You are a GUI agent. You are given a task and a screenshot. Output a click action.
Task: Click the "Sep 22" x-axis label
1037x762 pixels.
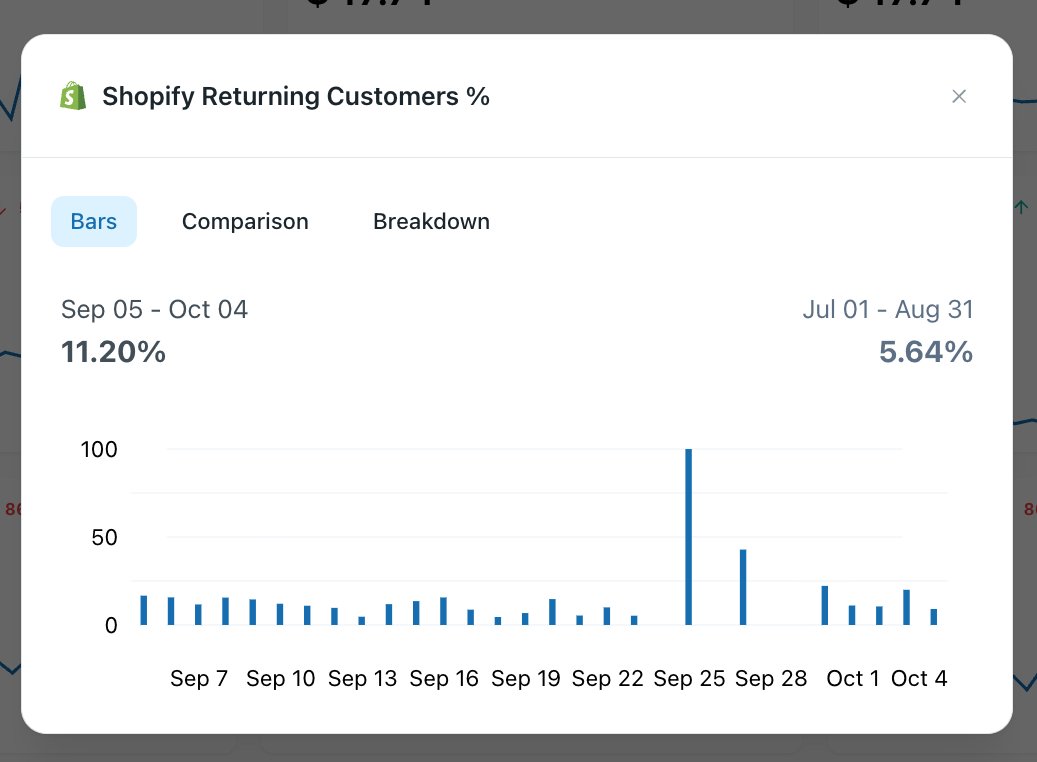coord(607,679)
